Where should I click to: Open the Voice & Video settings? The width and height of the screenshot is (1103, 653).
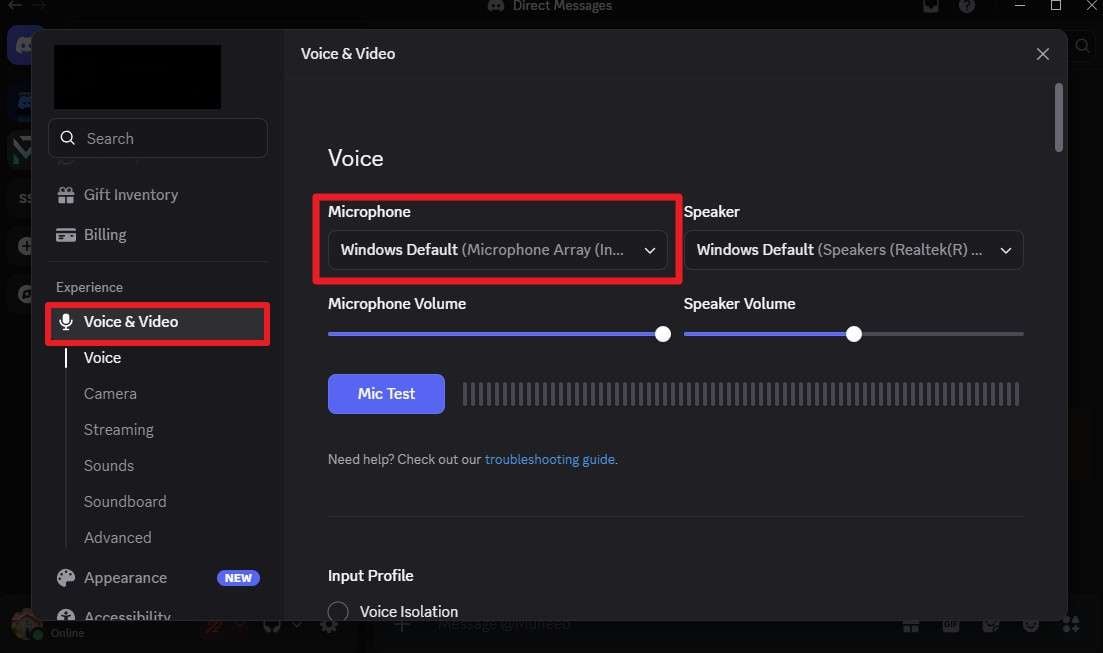pos(158,322)
